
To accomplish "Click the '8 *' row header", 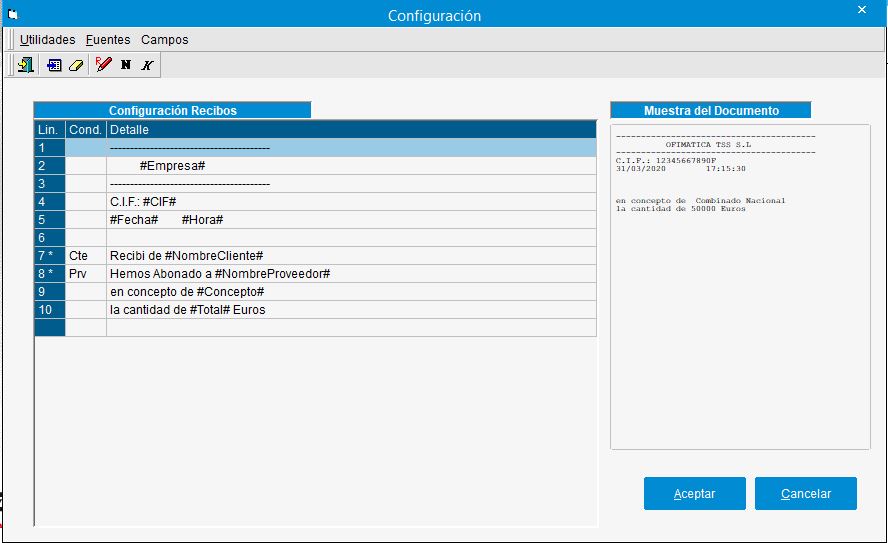I will click(x=50, y=274).
